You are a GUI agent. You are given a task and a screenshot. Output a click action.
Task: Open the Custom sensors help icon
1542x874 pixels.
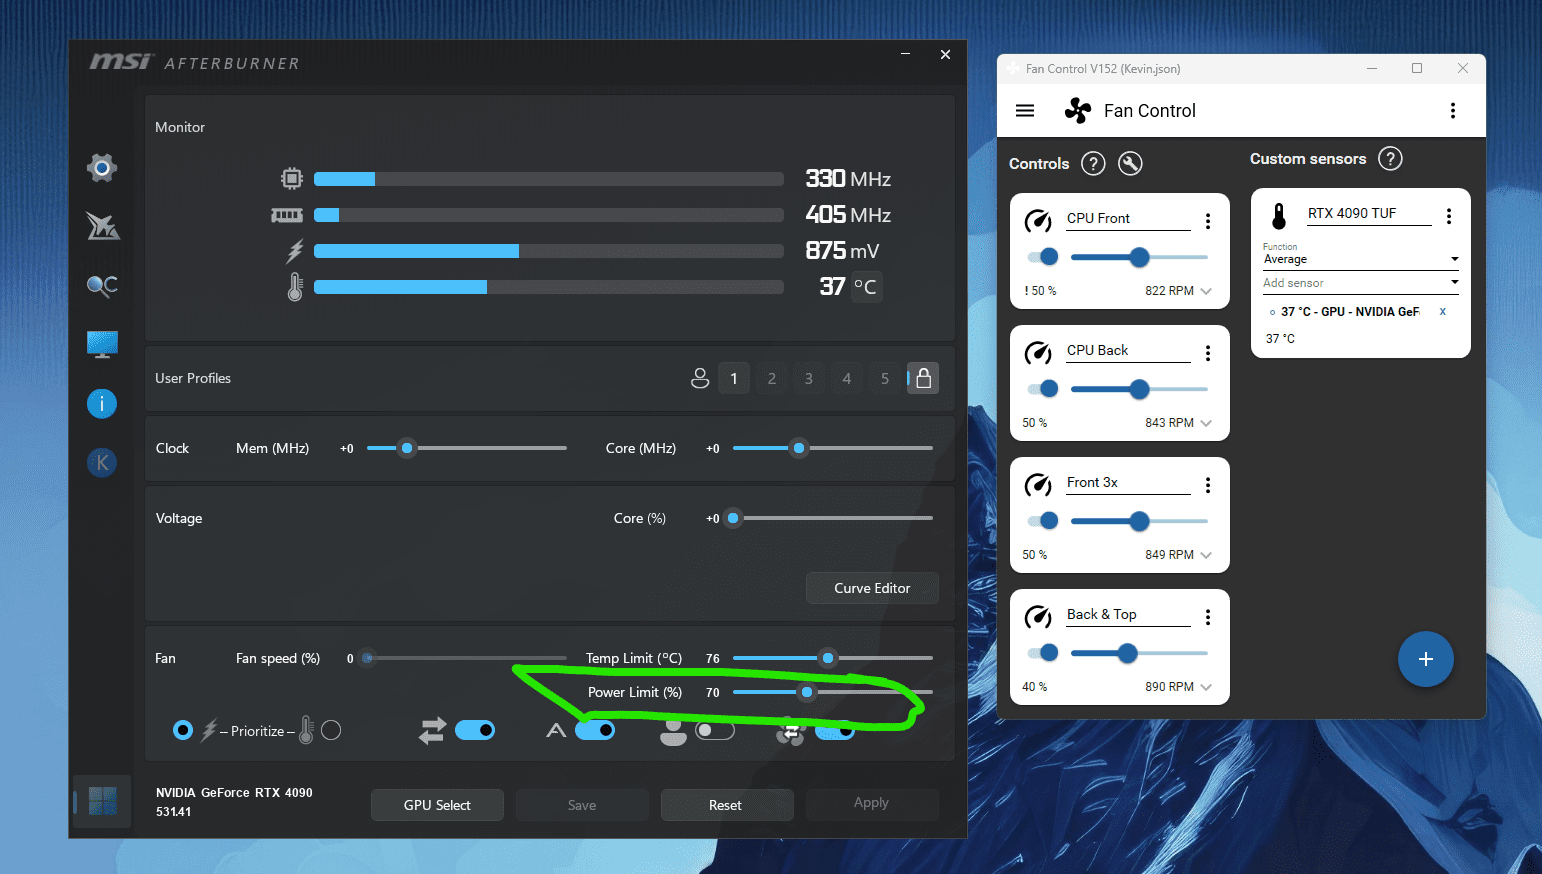(x=1390, y=159)
